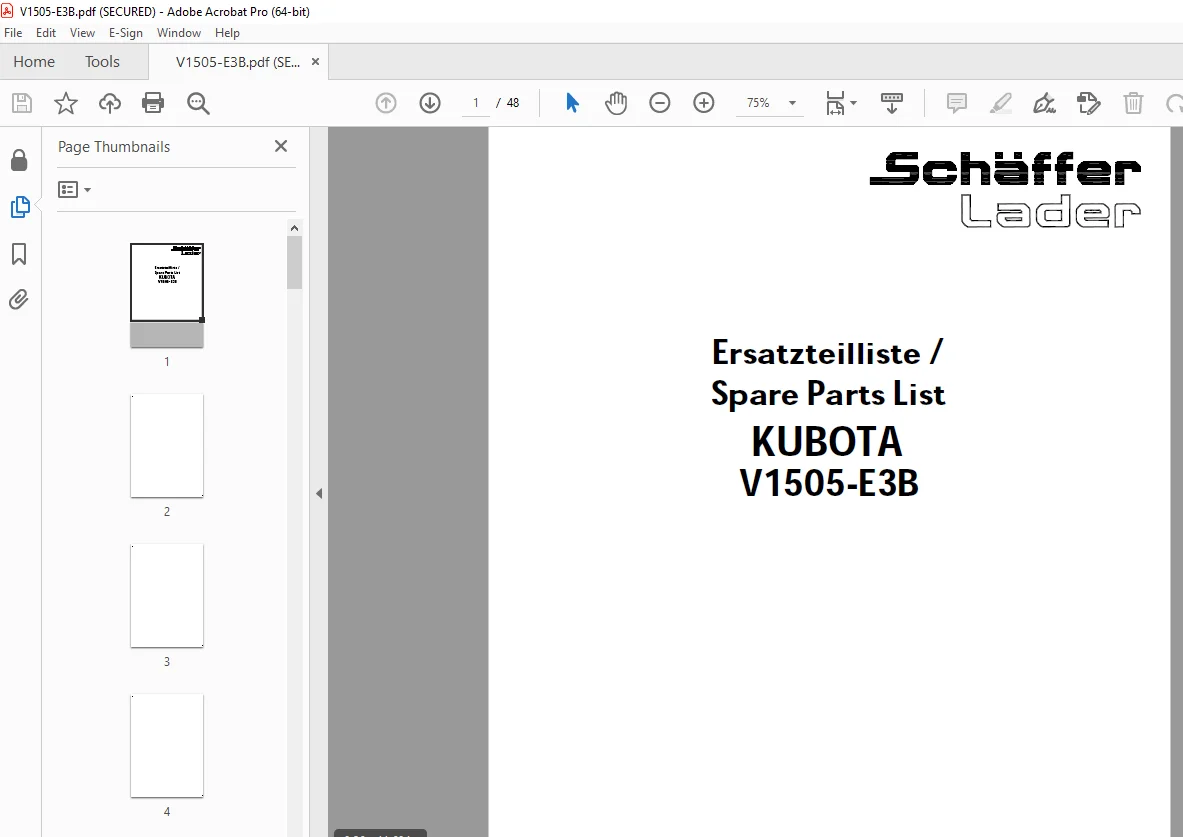Go to previous page arrow
Viewport: 1183px width, 837px height.
[x=386, y=103]
